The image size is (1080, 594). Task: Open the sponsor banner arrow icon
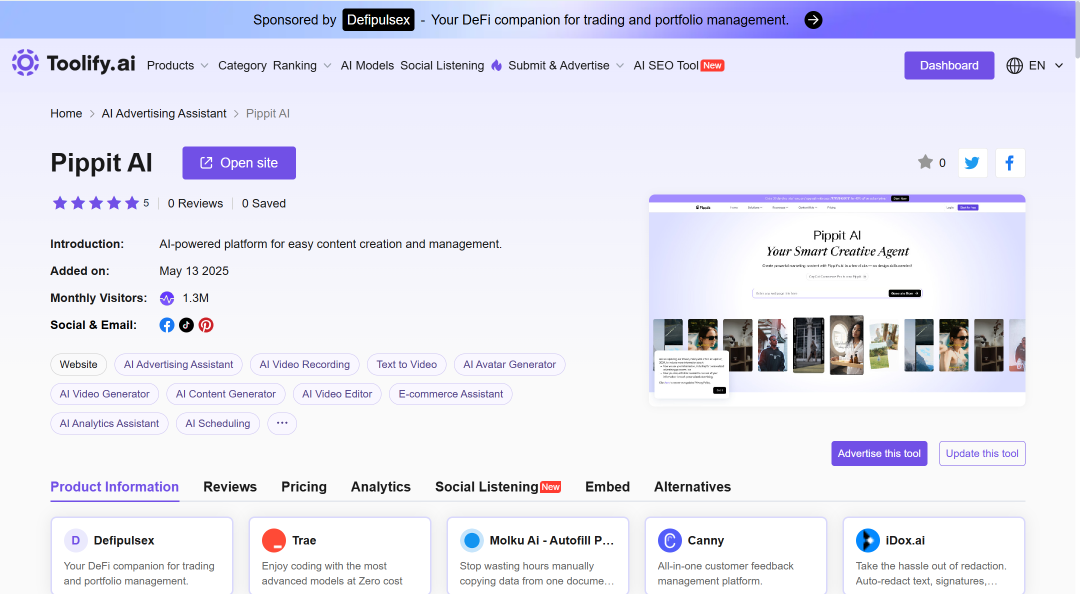(x=813, y=20)
